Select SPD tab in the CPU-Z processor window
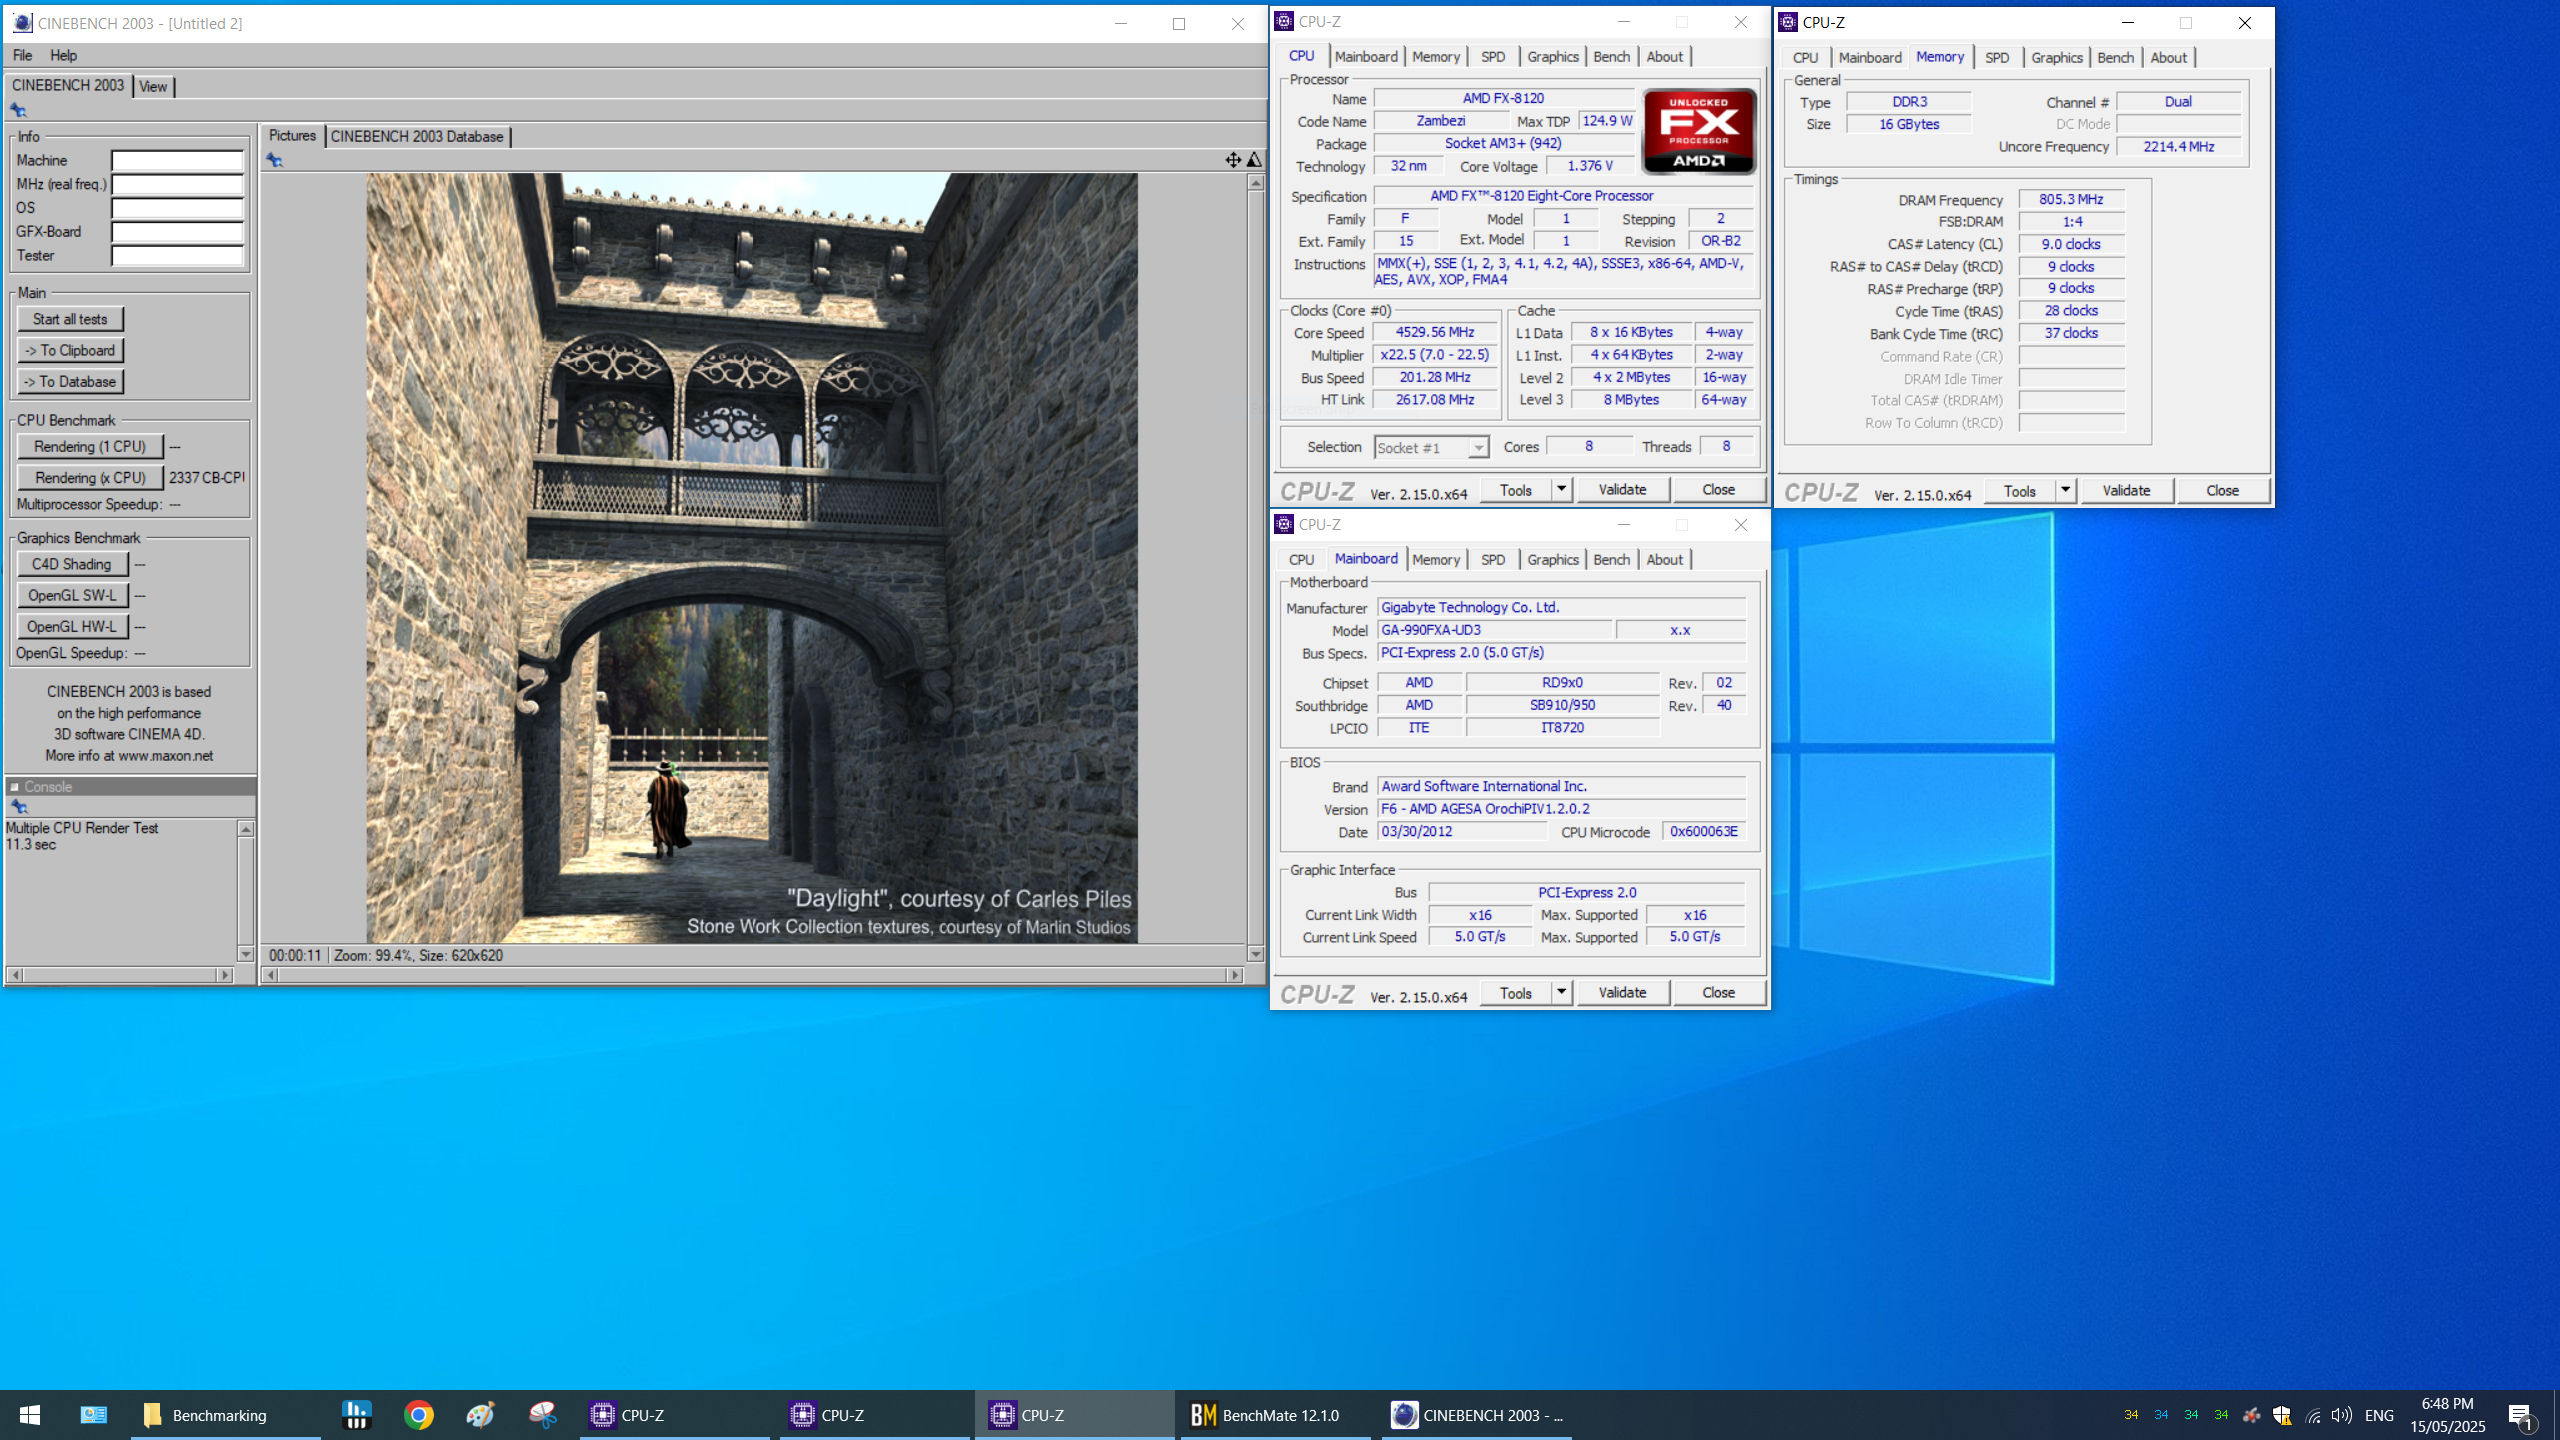This screenshot has width=2560, height=1440. tap(1493, 57)
